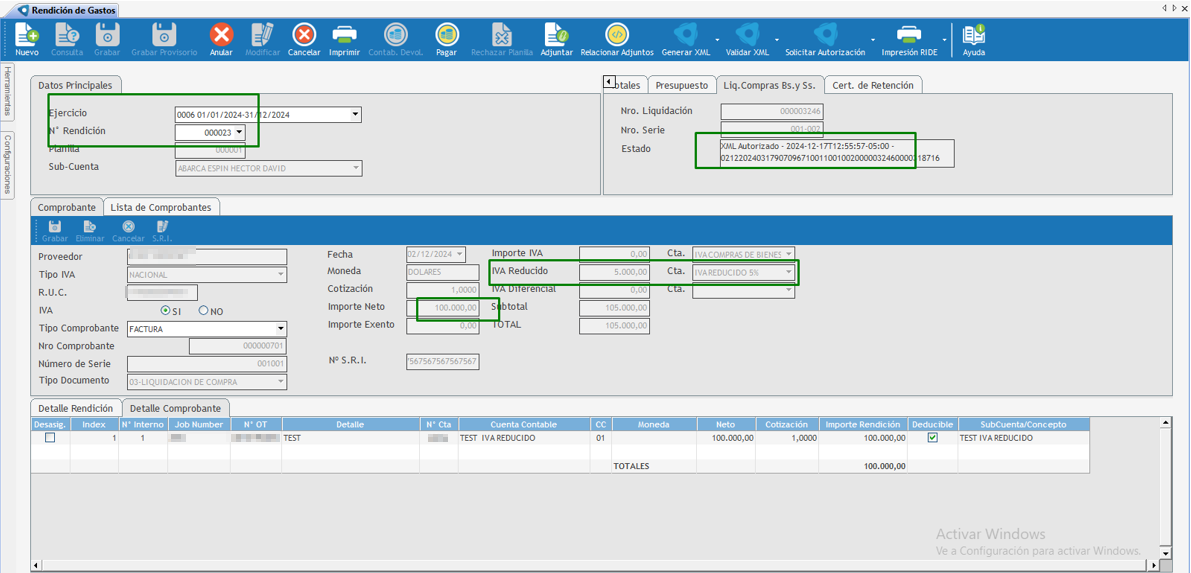Open the Tipo Comprobante dropdown
Screen dimensions: 1191x573
[280, 329]
